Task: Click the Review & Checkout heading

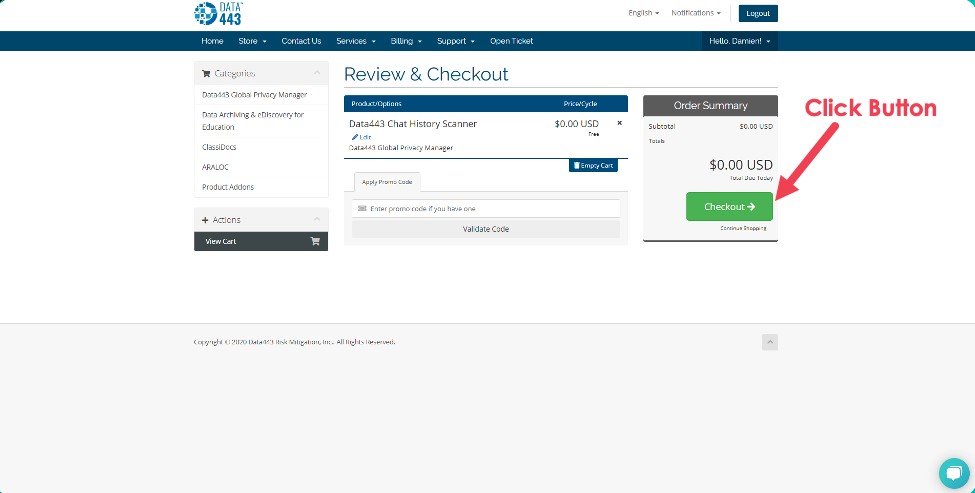Action: click(x=426, y=74)
